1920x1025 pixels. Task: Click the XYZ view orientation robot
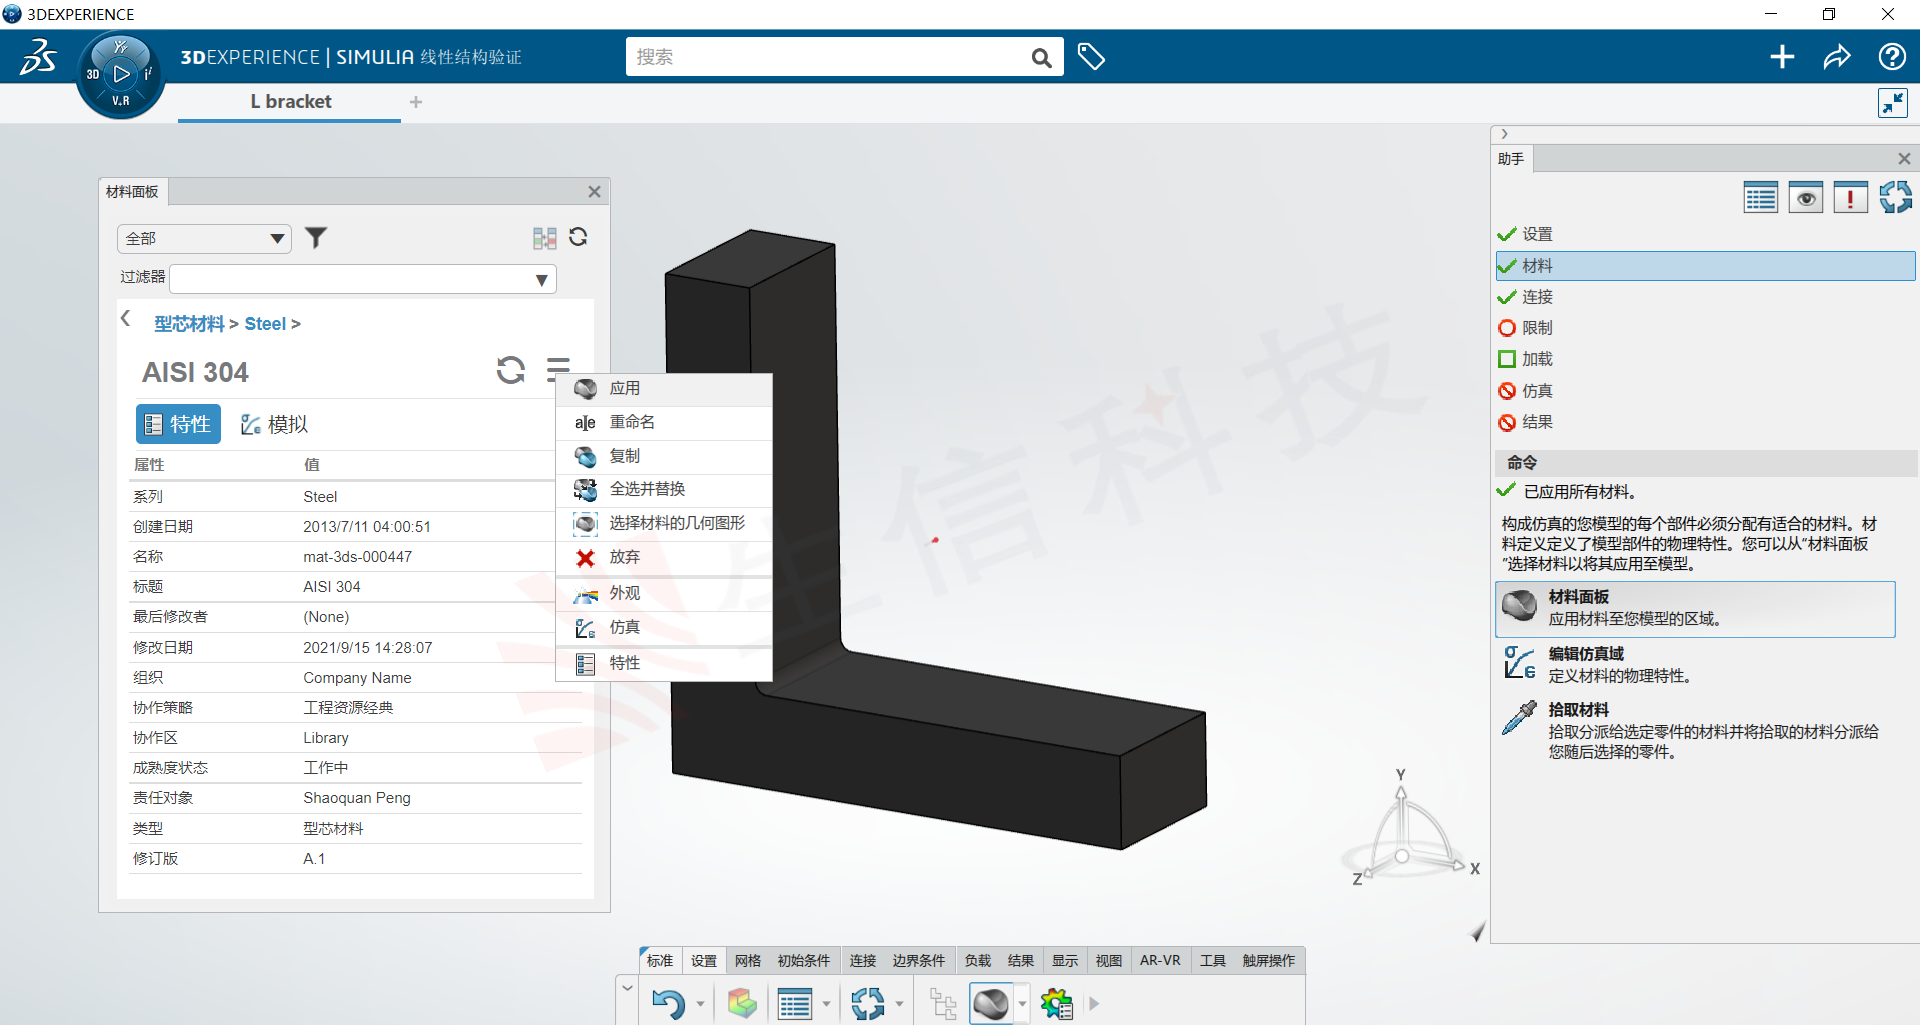pos(1410,830)
